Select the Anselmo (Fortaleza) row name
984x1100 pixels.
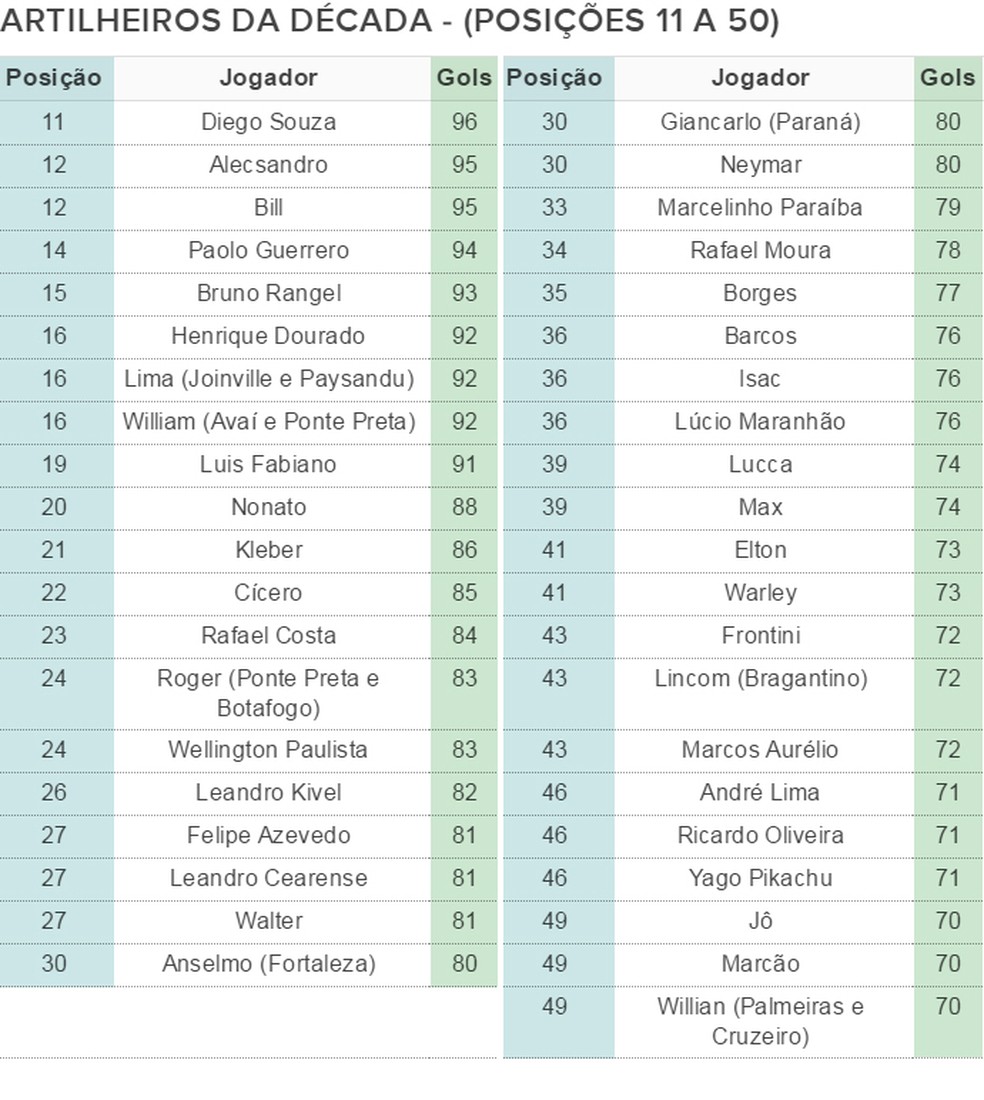click(268, 964)
